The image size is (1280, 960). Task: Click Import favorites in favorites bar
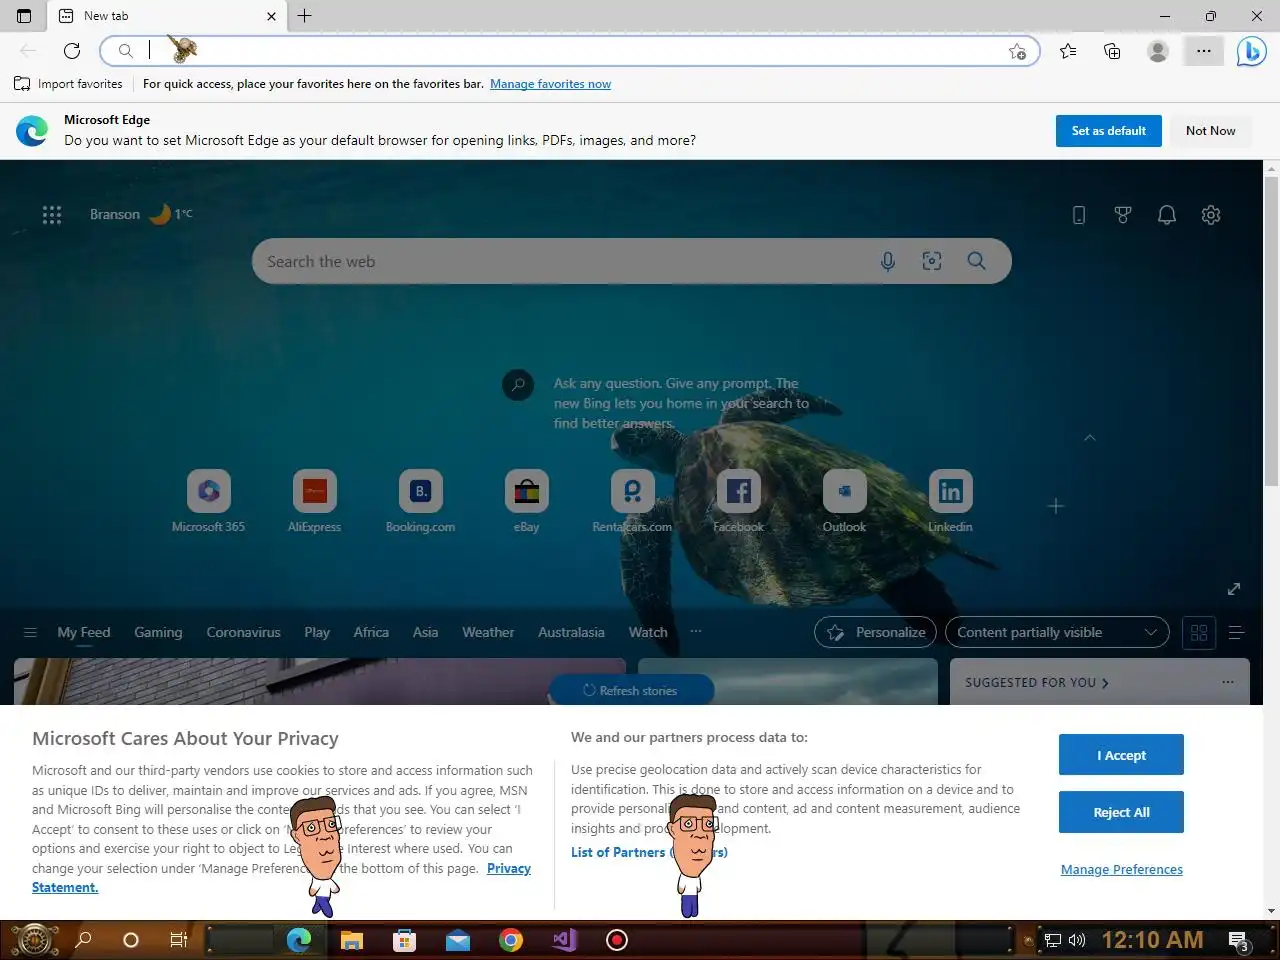tap(68, 84)
